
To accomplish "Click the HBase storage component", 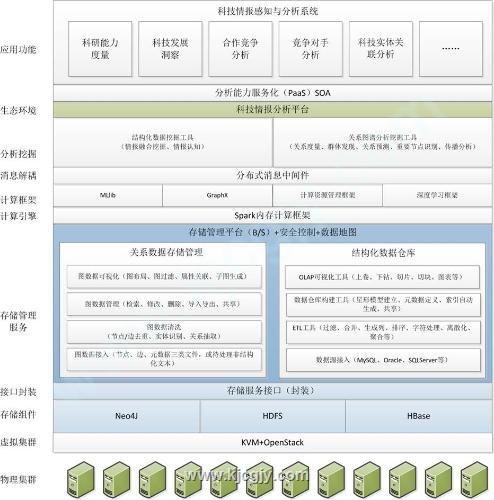I will tap(419, 416).
